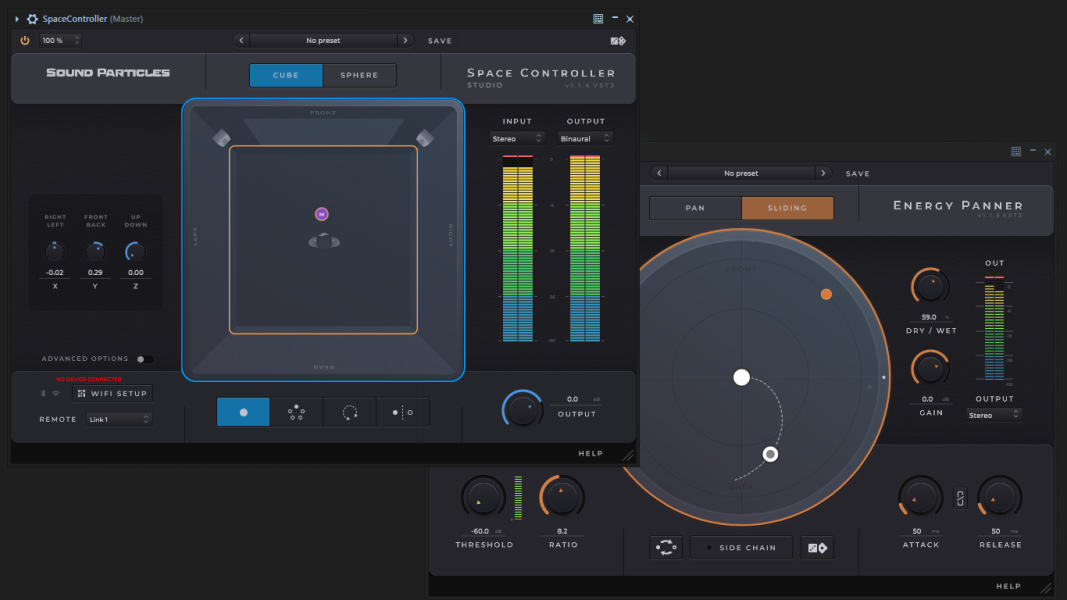The height and width of the screenshot is (600, 1067).
Task: Select the front-right speaker icon in cube
Action: click(425, 138)
